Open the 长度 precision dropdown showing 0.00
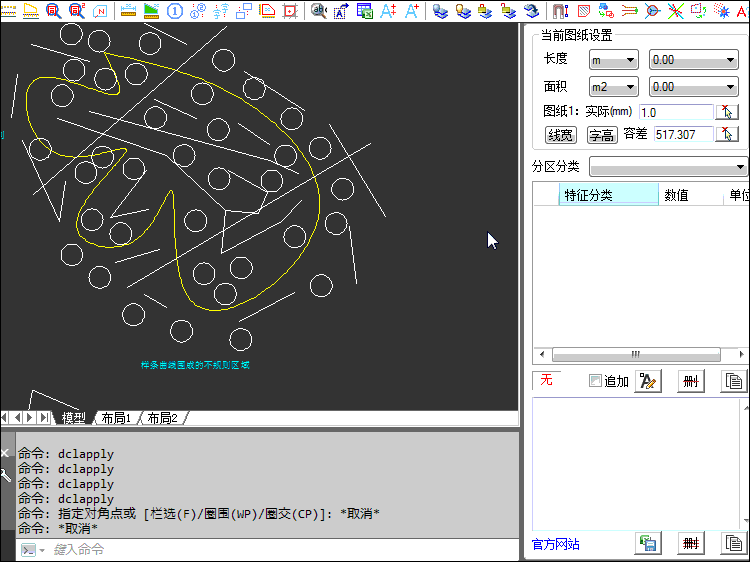 (692, 60)
